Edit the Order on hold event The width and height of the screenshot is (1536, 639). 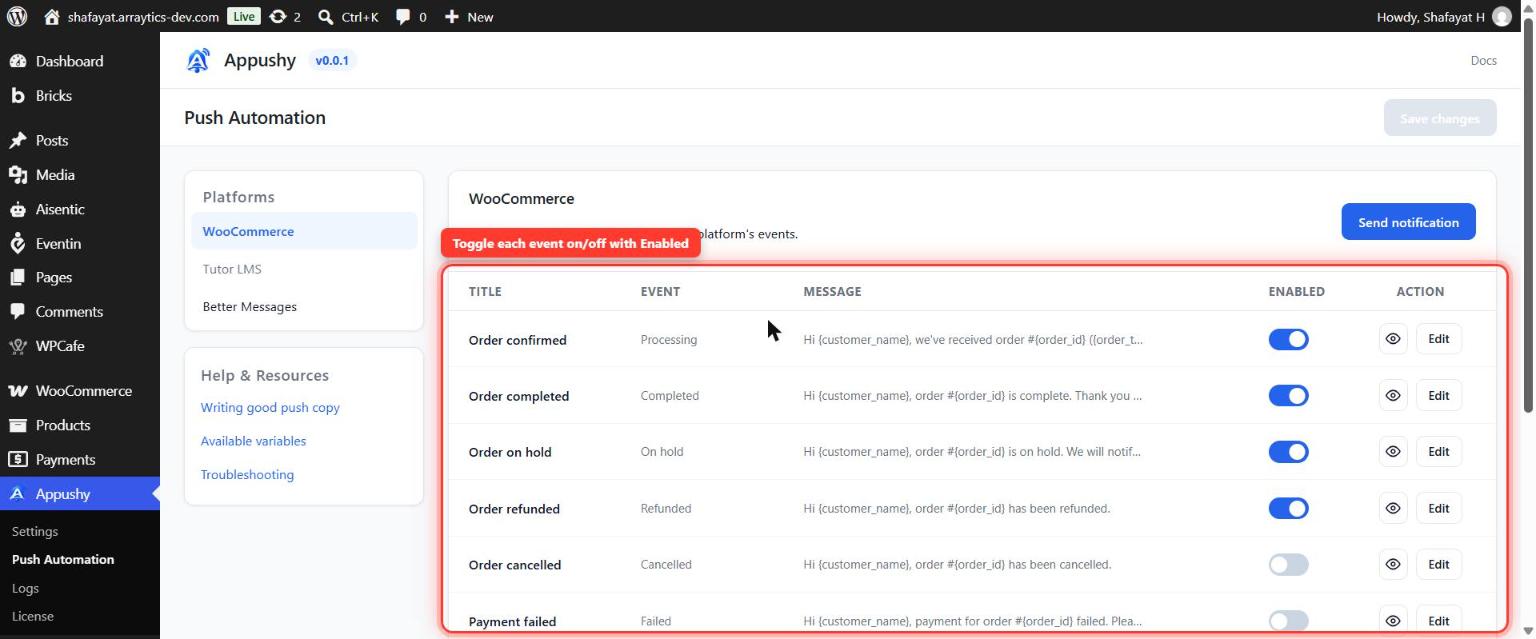coord(1439,451)
